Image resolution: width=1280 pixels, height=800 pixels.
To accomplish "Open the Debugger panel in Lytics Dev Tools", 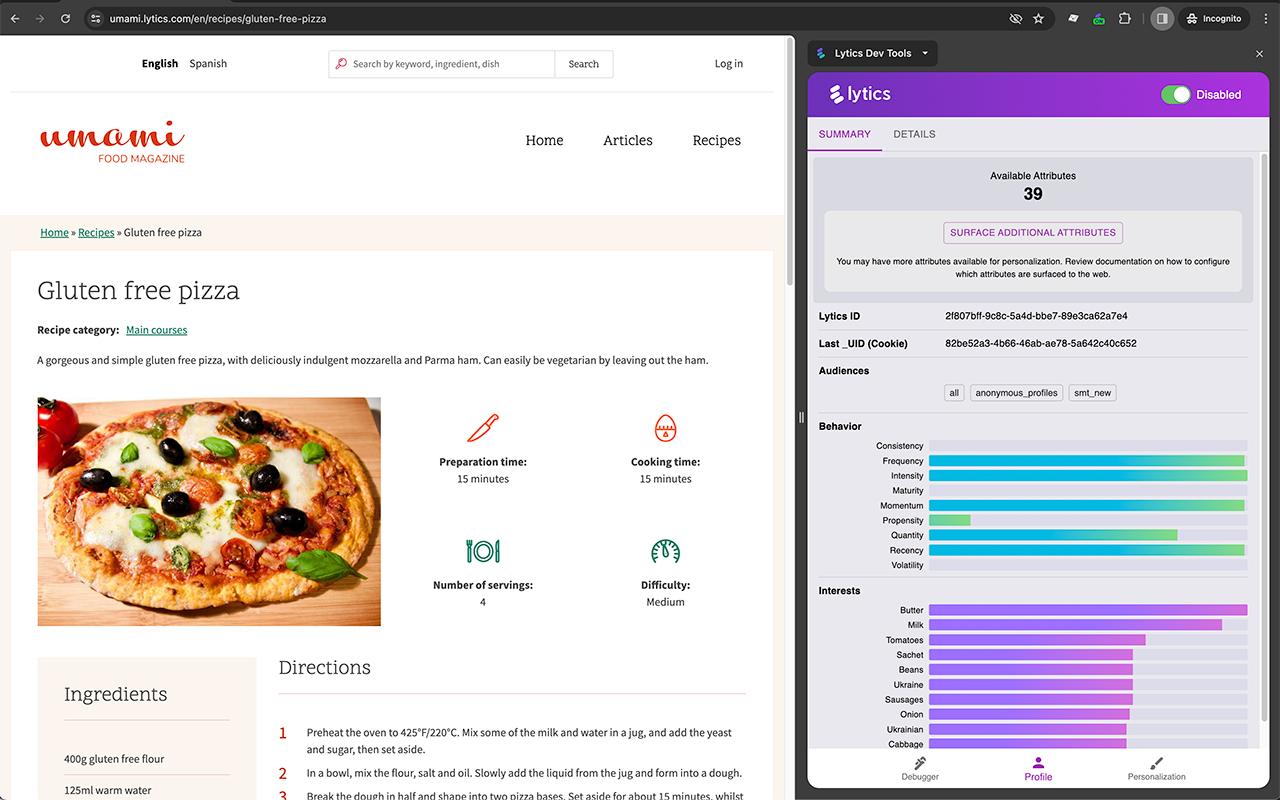I will tap(919, 769).
